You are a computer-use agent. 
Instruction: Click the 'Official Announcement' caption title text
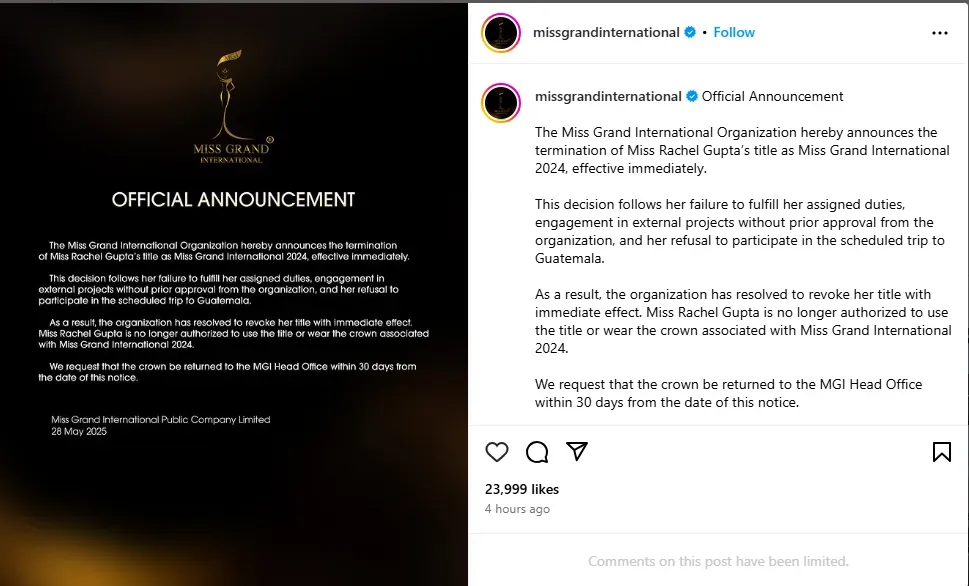[772, 96]
